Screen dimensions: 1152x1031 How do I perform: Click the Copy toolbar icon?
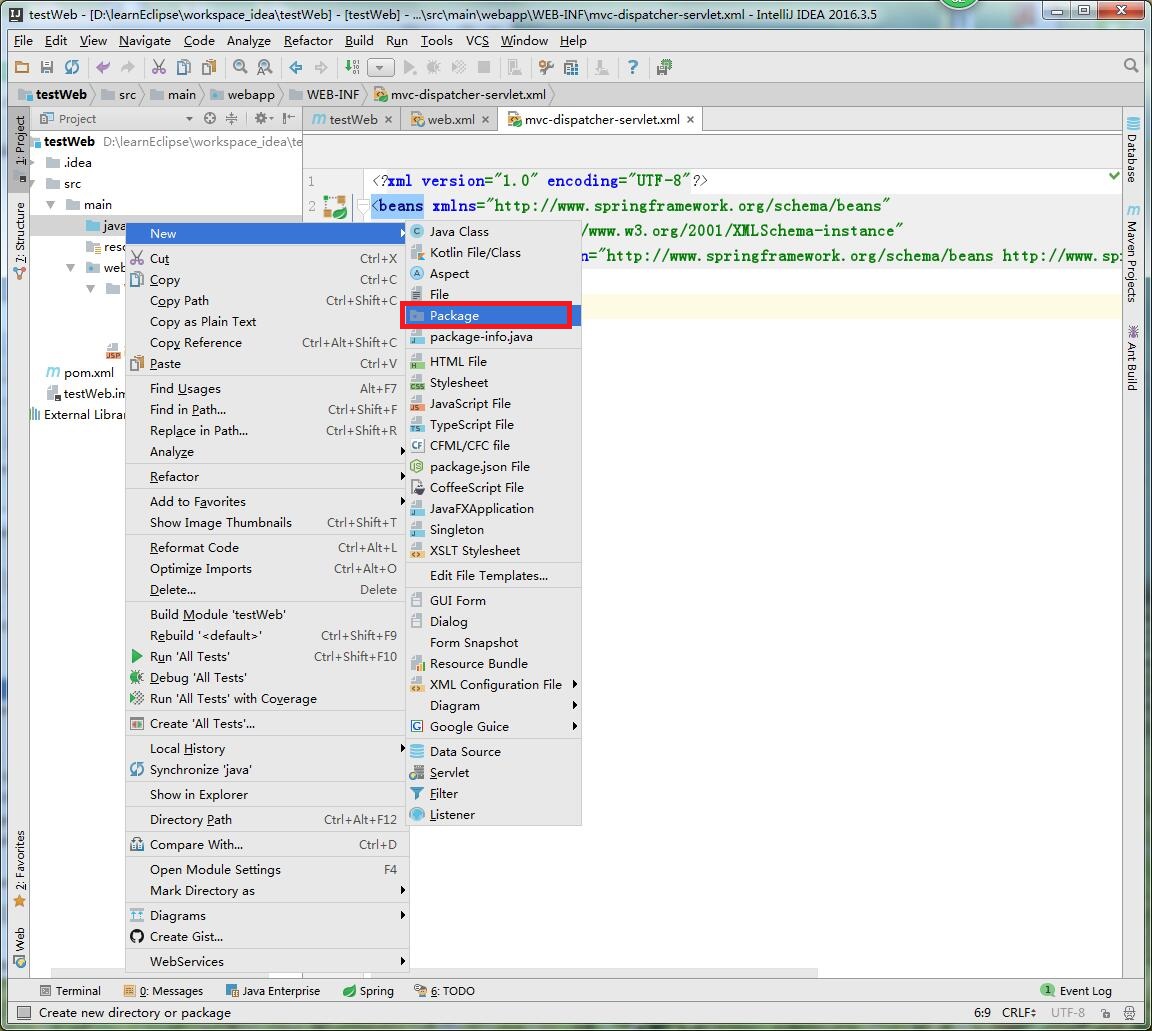coord(184,68)
